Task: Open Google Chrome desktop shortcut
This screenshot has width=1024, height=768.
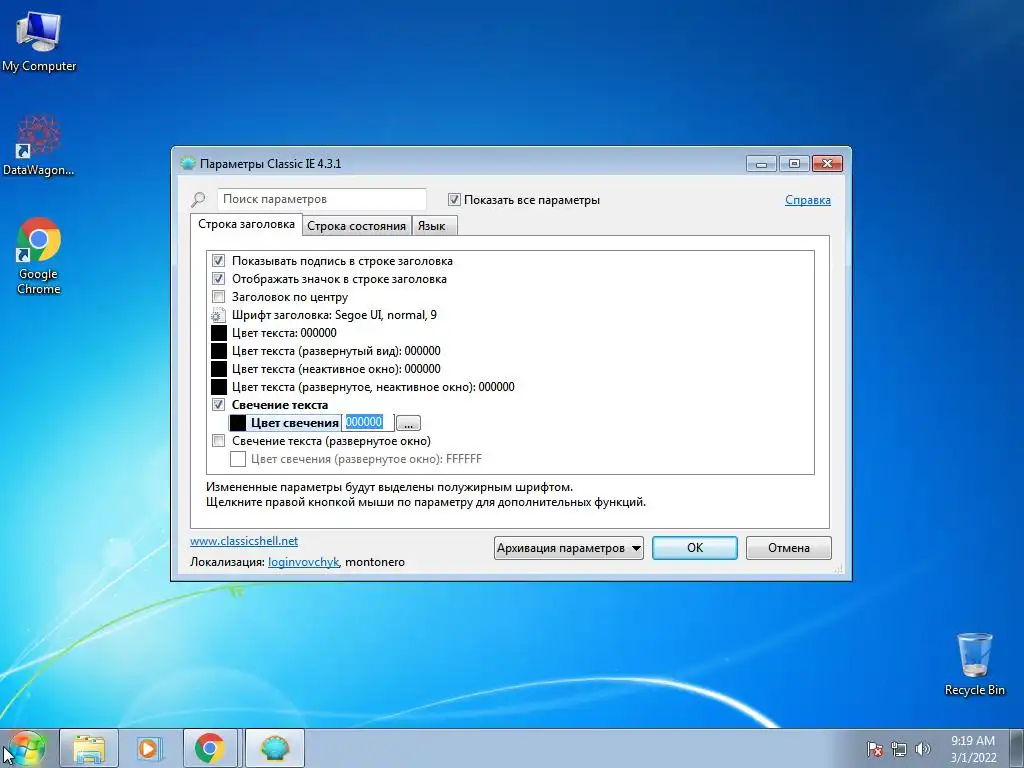Action: (x=39, y=256)
